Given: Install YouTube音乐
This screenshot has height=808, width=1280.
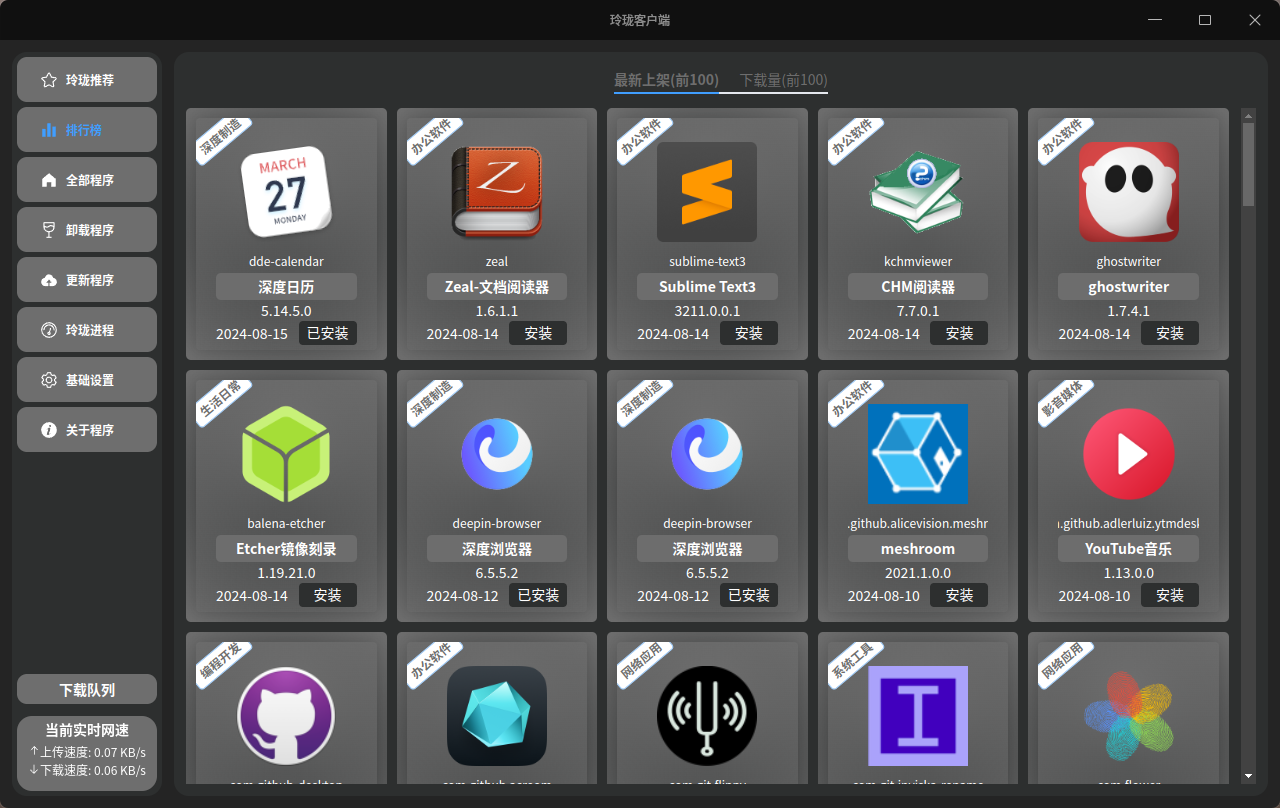Looking at the screenshot, I should click(1170, 595).
